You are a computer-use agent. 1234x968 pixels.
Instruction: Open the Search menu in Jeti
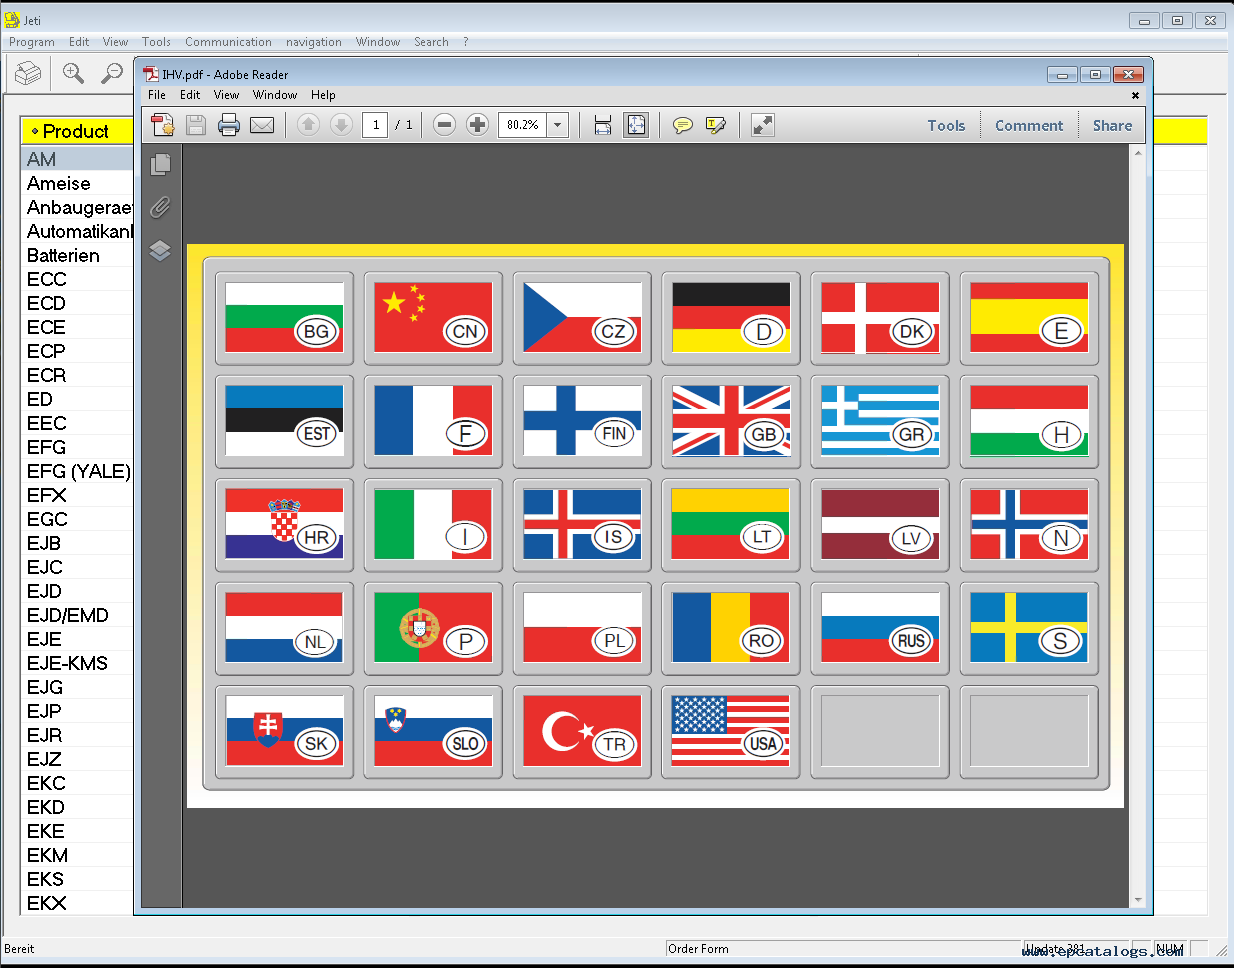431,42
